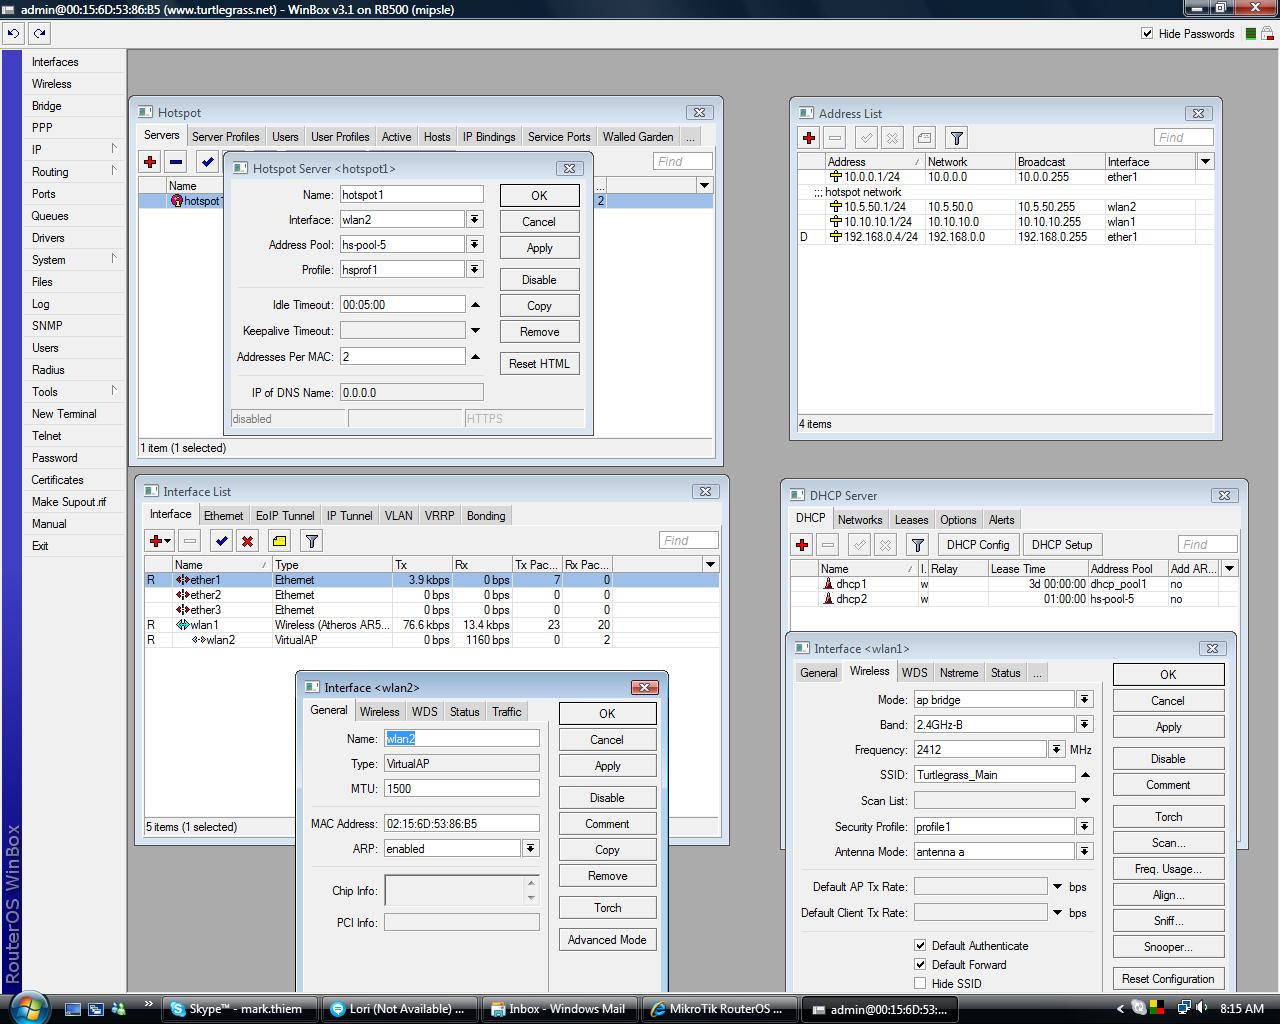Viewport: 1280px width, 1024px height.
Task: Switch to the Leases tab in DHCP Server
Action: (911, 520)
